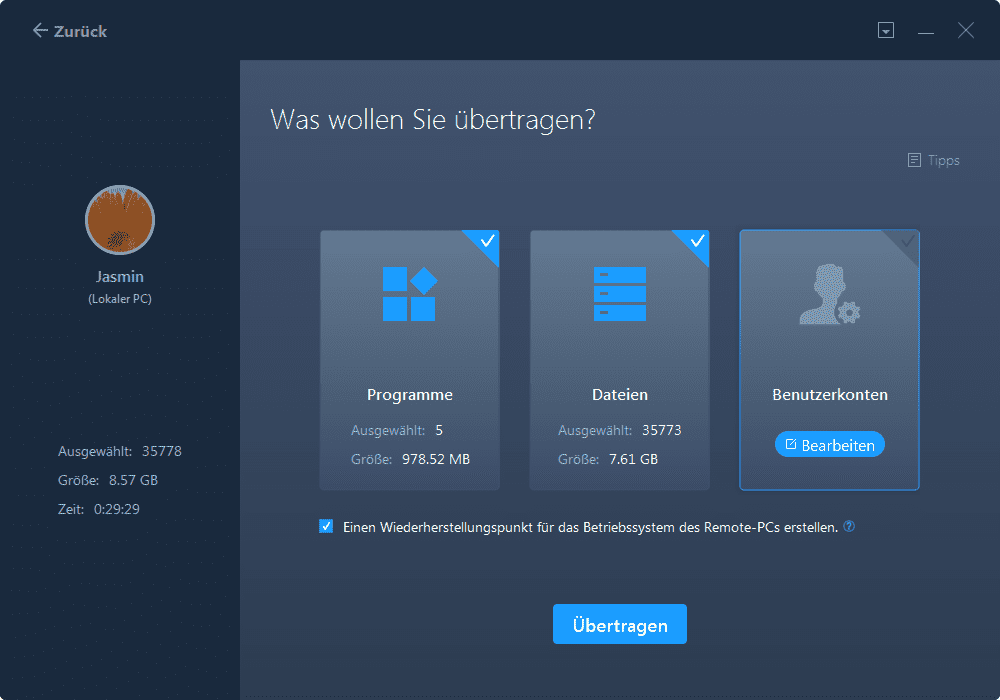Screen dimensions: 1000x700
Task: Click the help question mark icon
Action: [x=849, y=526]
